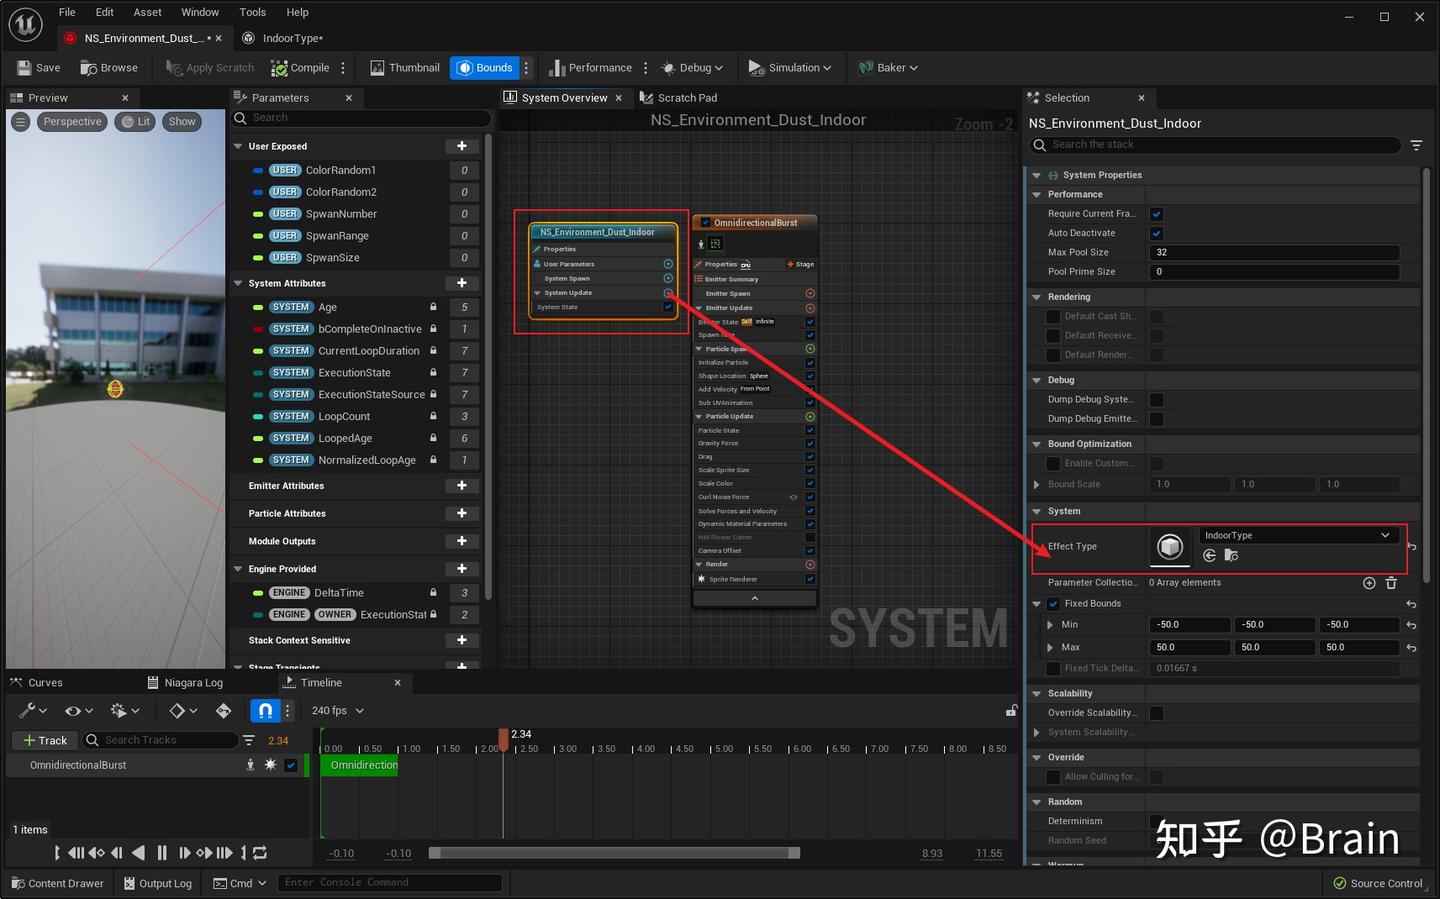Open the Content Drawer
The height and width of the screenshot is (899, 1440).
point(57,883)
